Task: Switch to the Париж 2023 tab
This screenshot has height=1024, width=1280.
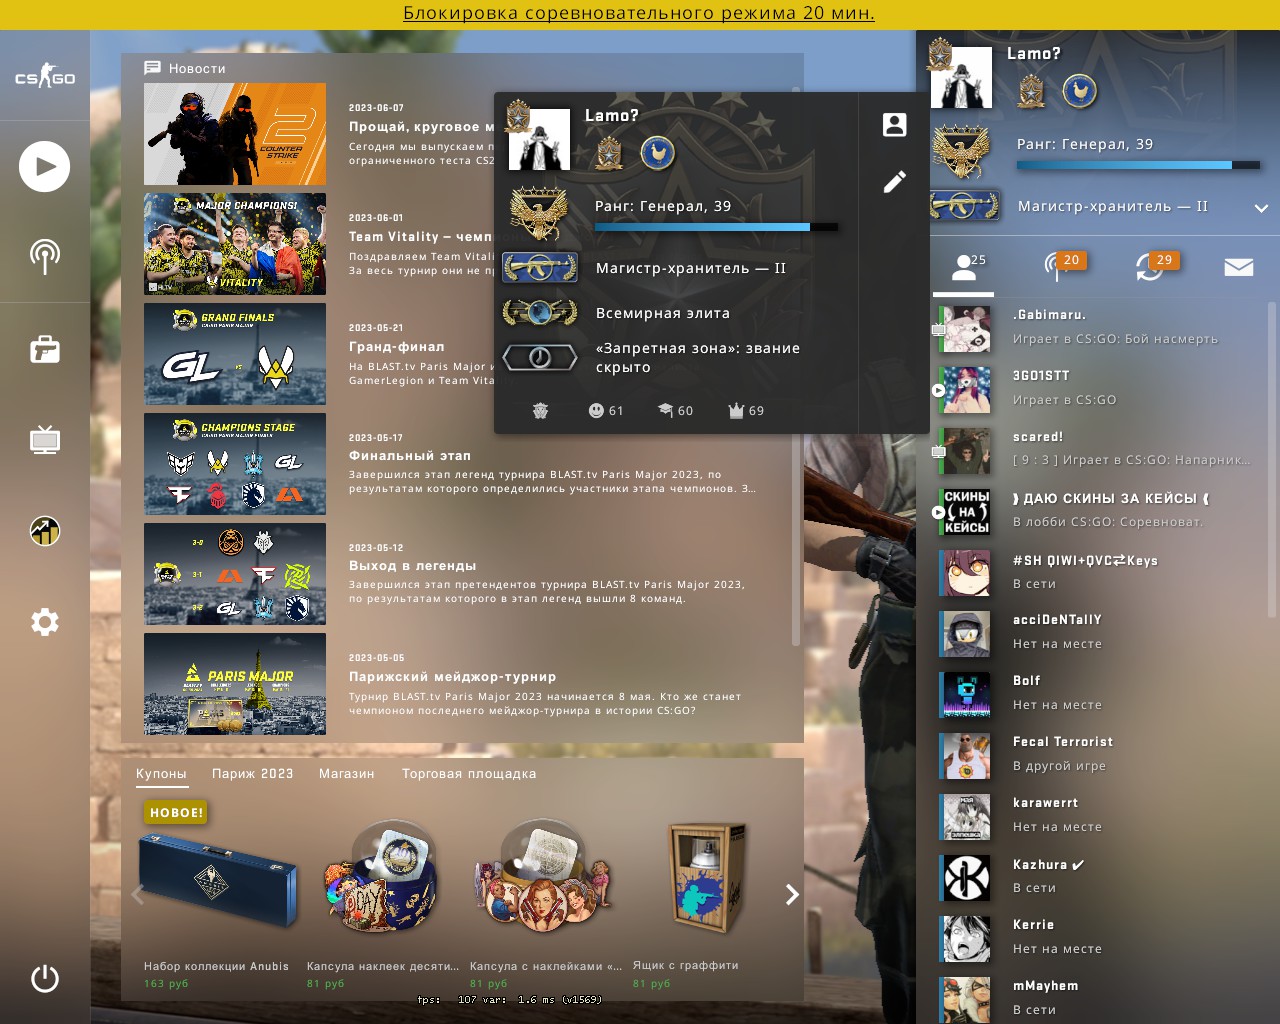Action: tap(253, 774)
